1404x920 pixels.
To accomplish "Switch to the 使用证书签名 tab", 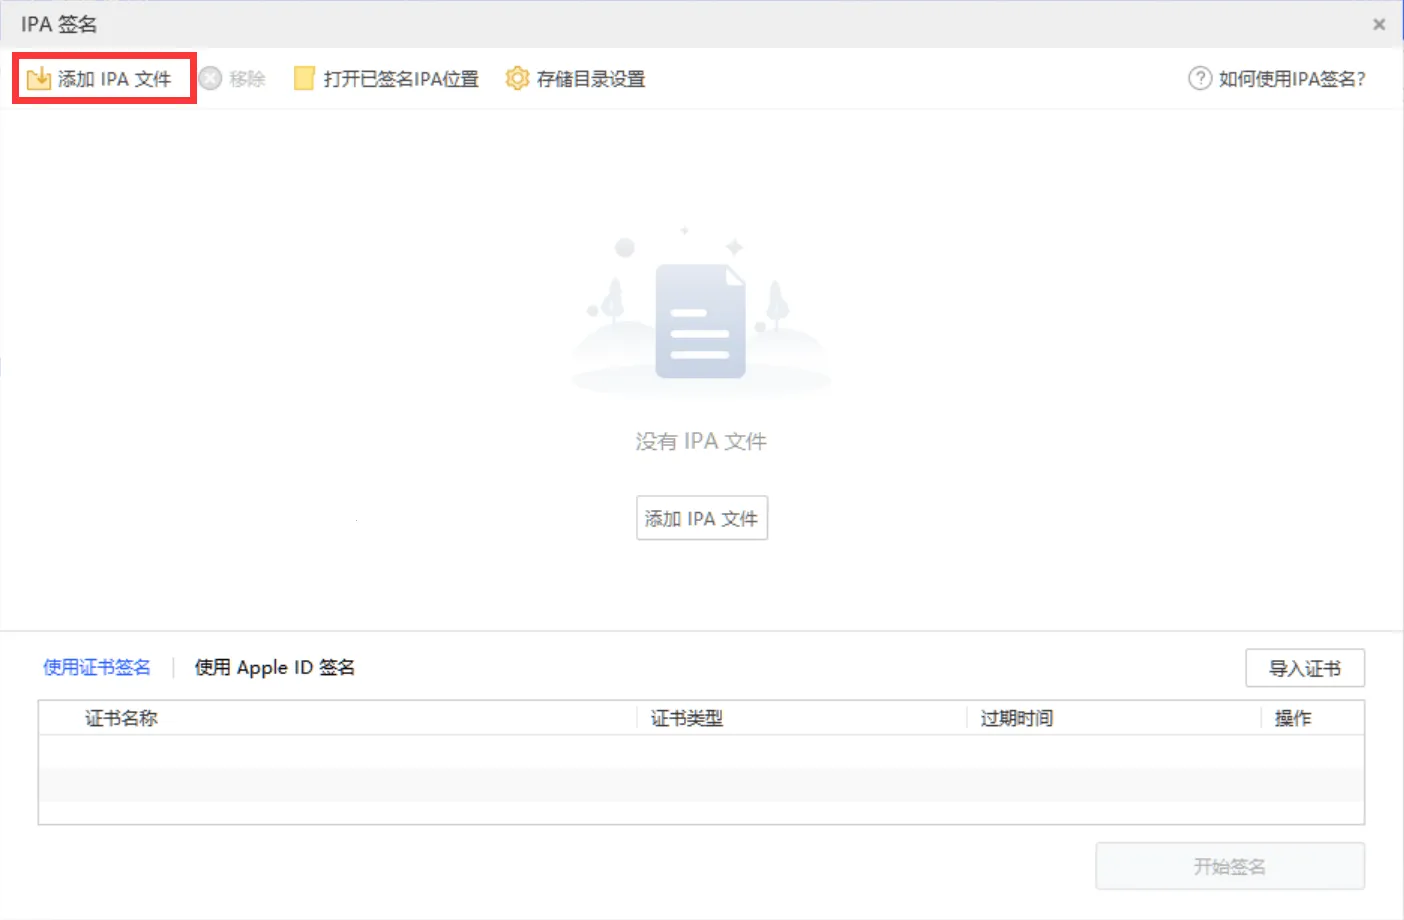I will coord(97,667).
